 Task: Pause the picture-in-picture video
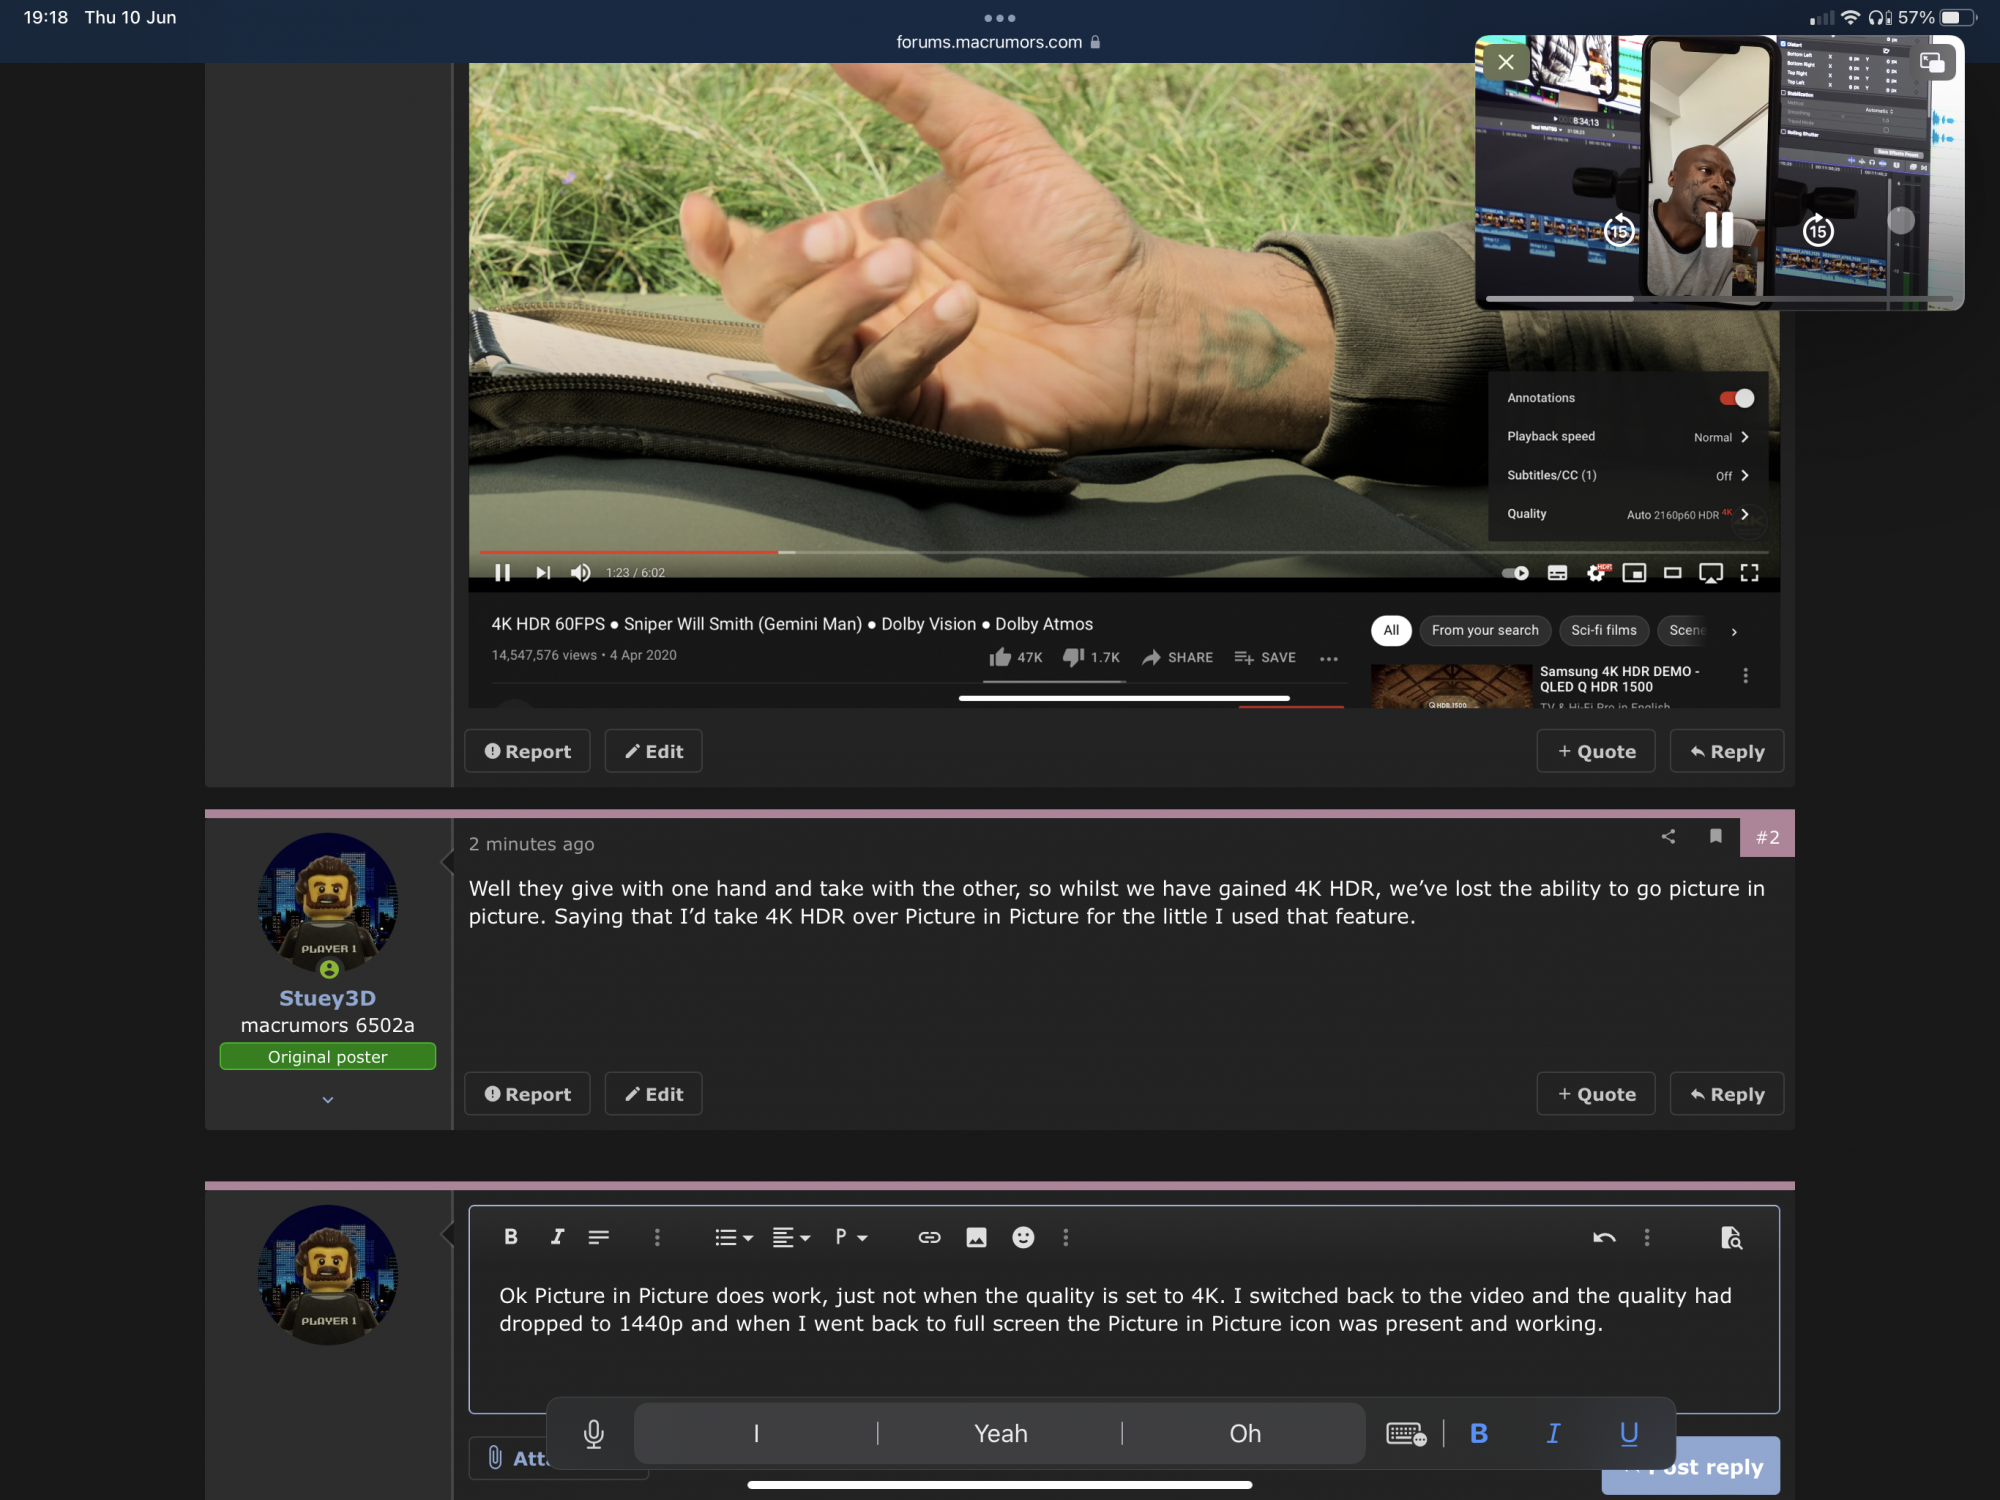1718,230
